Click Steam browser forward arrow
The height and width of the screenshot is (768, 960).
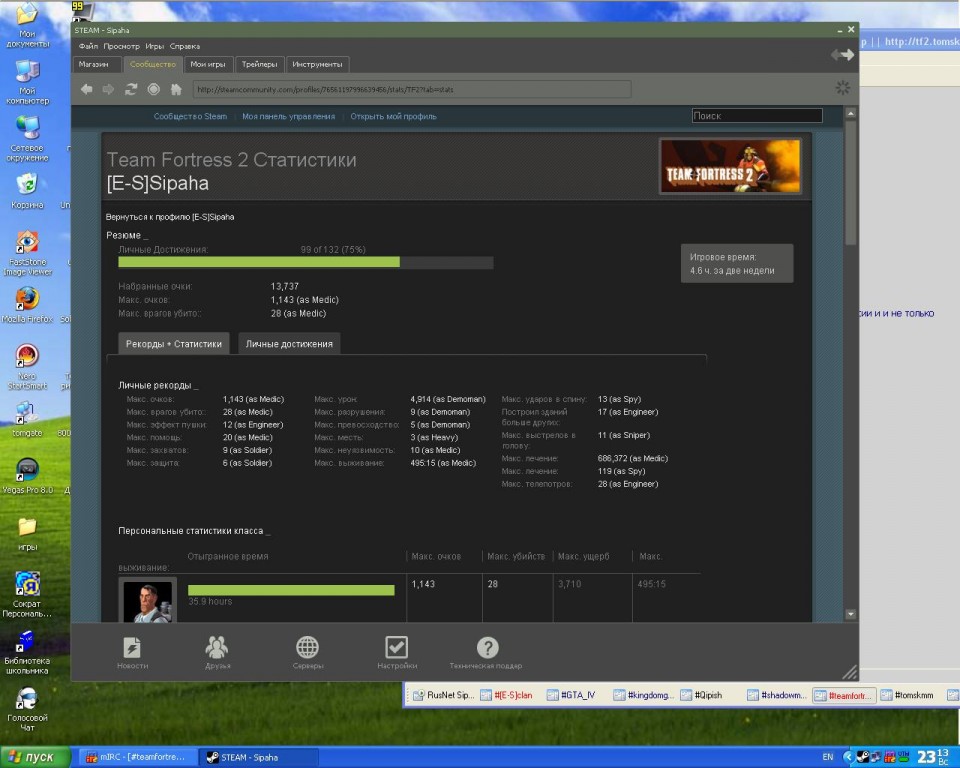[108, 89]
